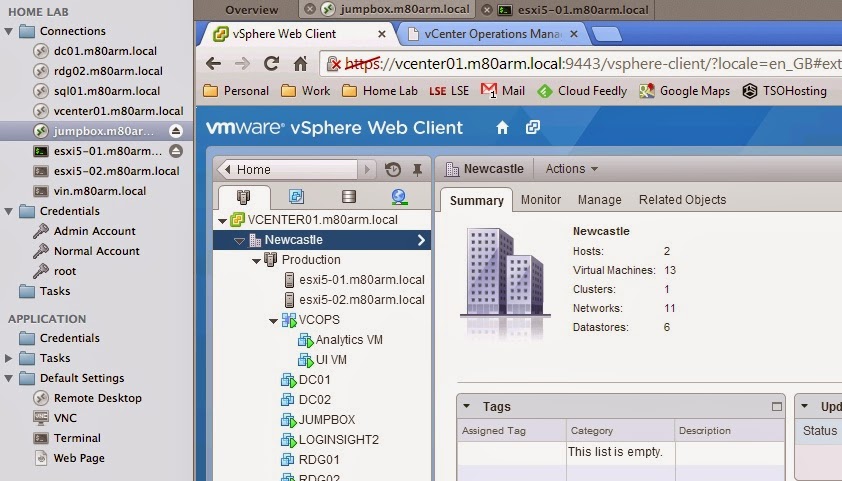The image size is (842, 481).
Task: Close the vSphere Web Client browser tab
Action: [382, 34]
